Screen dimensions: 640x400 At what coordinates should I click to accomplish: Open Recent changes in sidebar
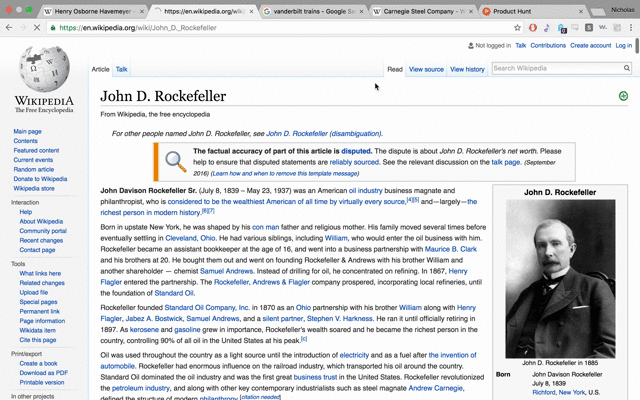point(41,240)
